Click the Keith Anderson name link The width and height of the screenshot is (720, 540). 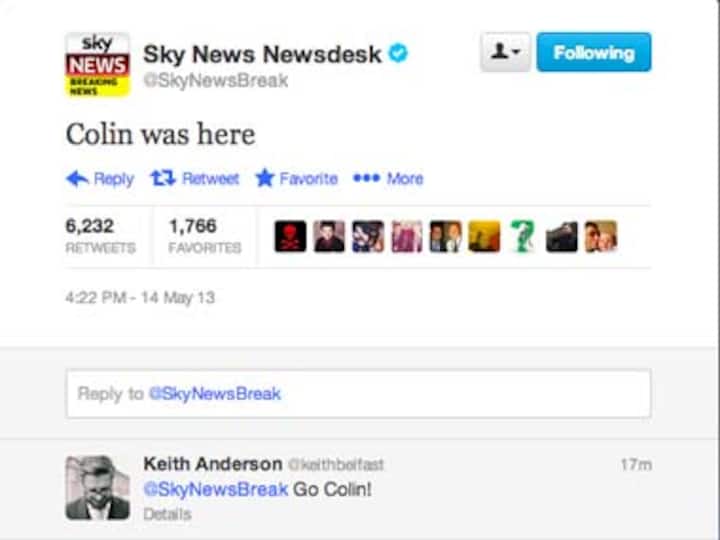pos(213,464)
